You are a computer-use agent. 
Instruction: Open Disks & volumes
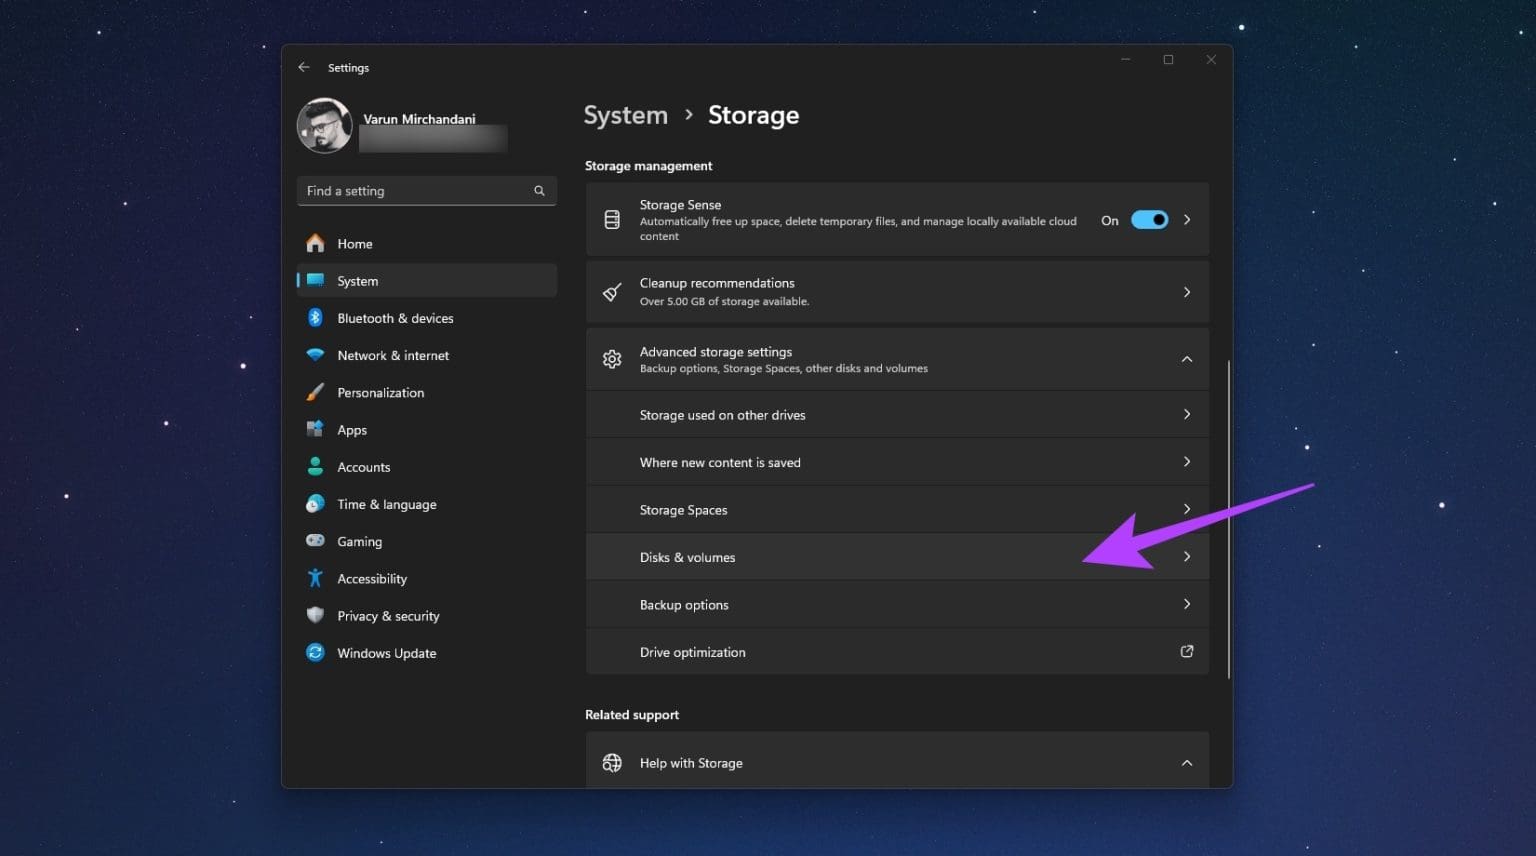(897, 556)
